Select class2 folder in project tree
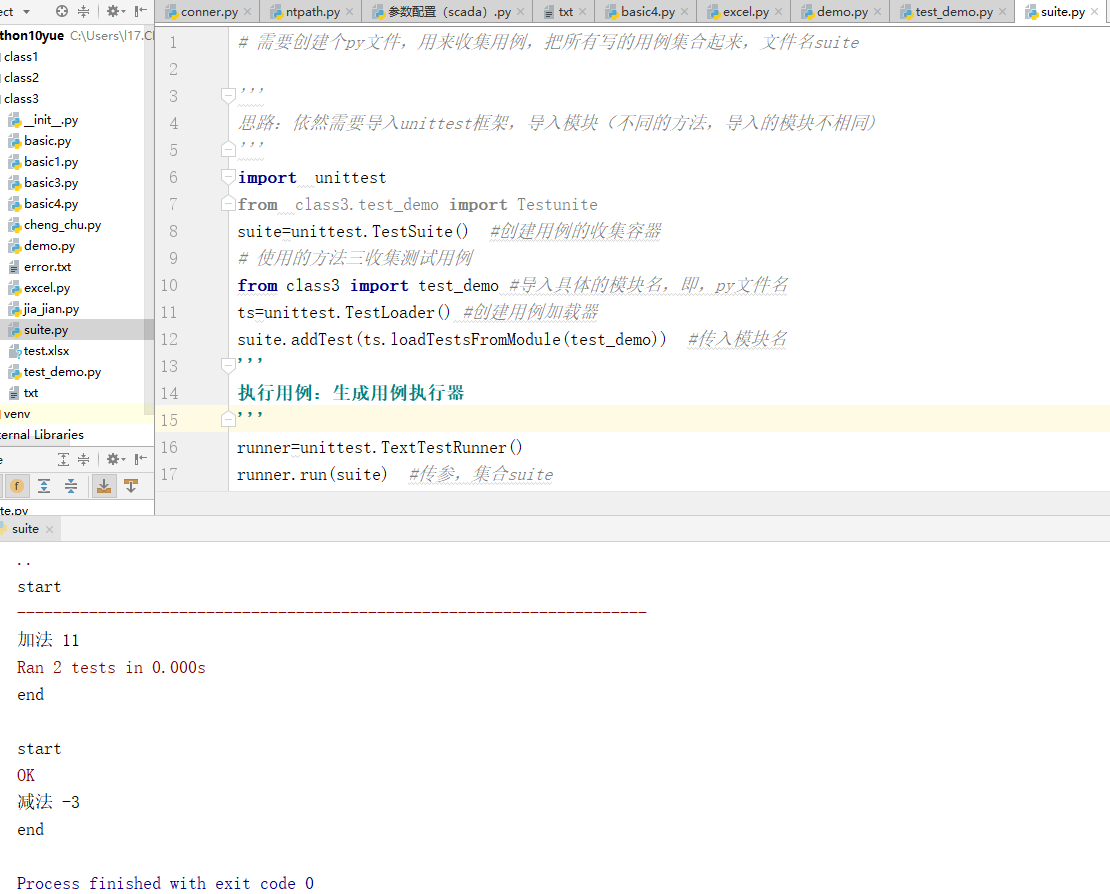The width and height of the screenshot is (1110, 894). pos(21,78)
